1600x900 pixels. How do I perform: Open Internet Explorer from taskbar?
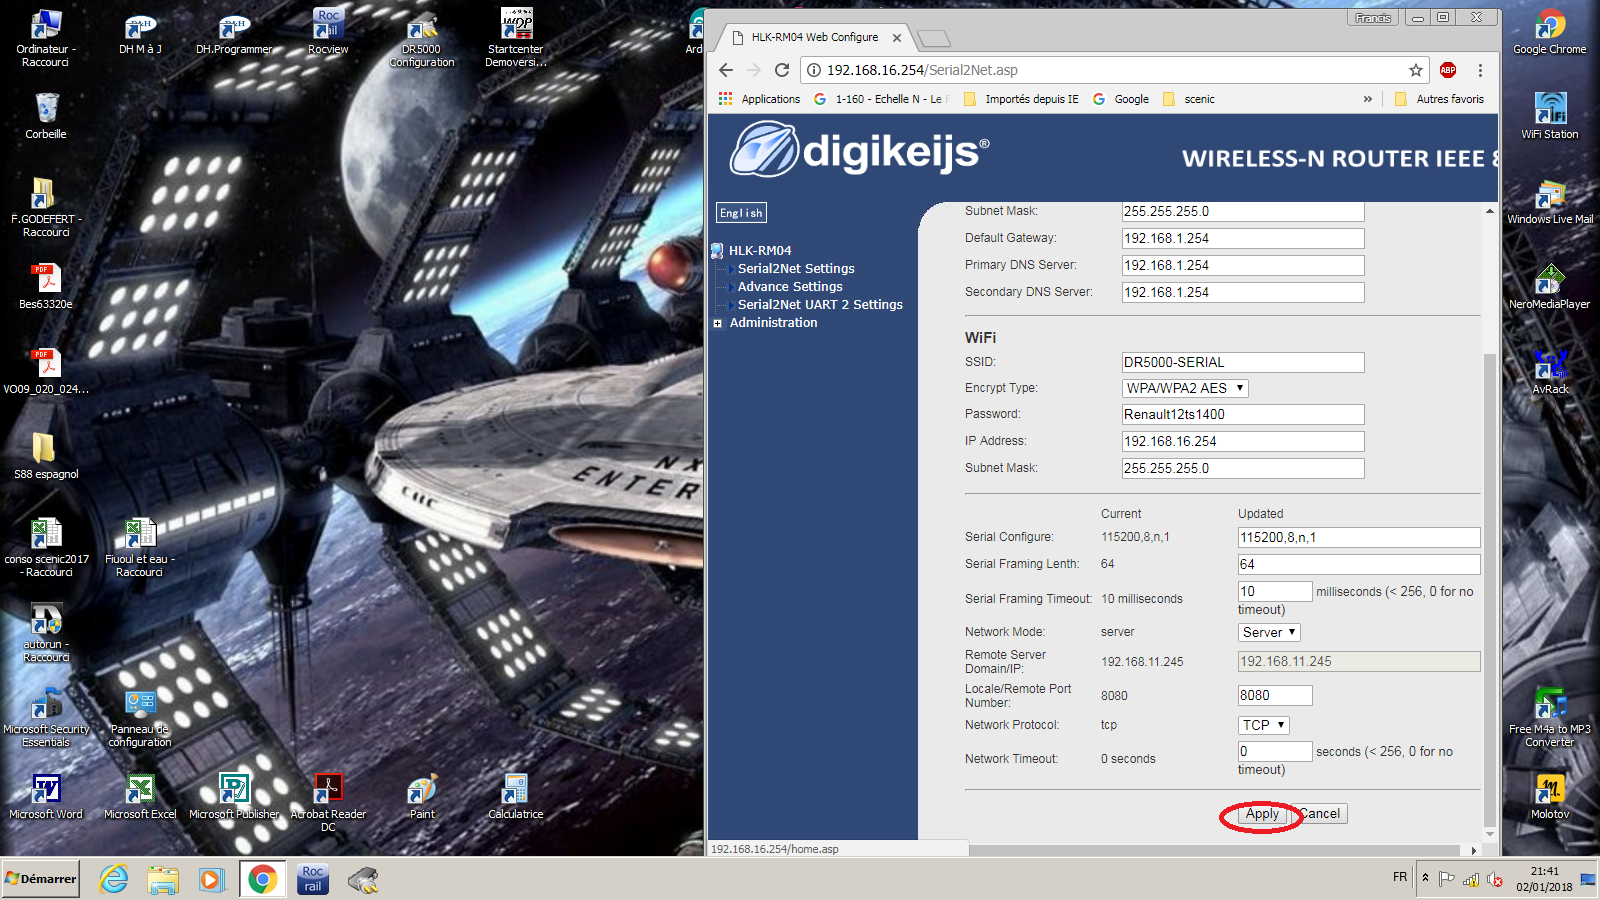click(114, 879)
